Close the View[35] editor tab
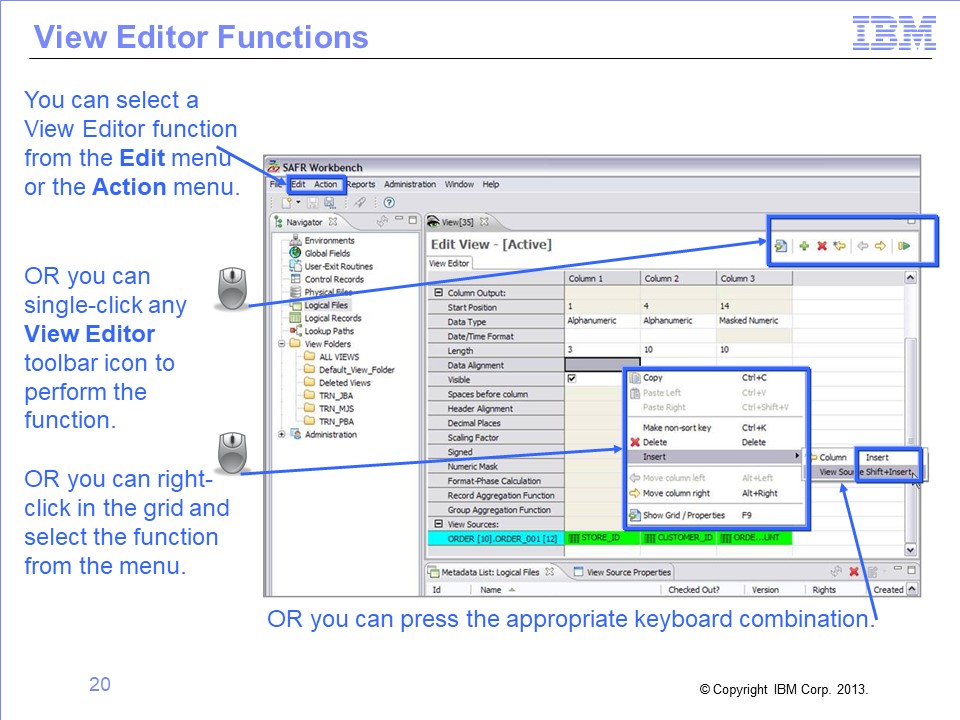 484,222
